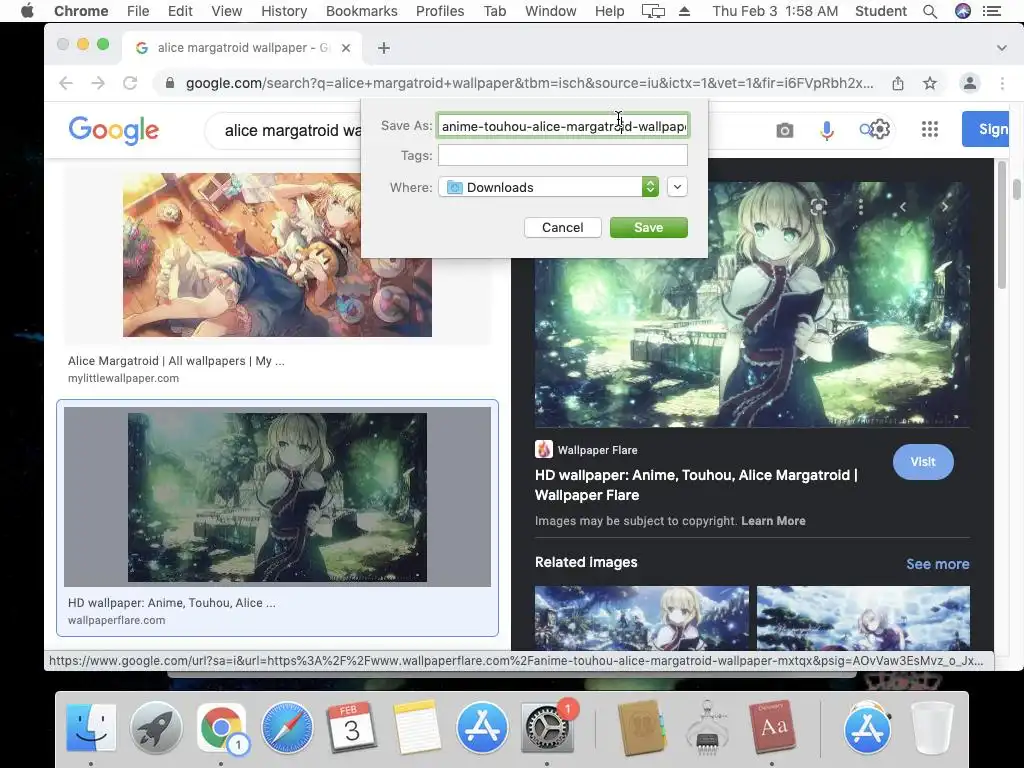Reload the page with refresh icon
The image size is (1024, 768).
click(130, 83)
